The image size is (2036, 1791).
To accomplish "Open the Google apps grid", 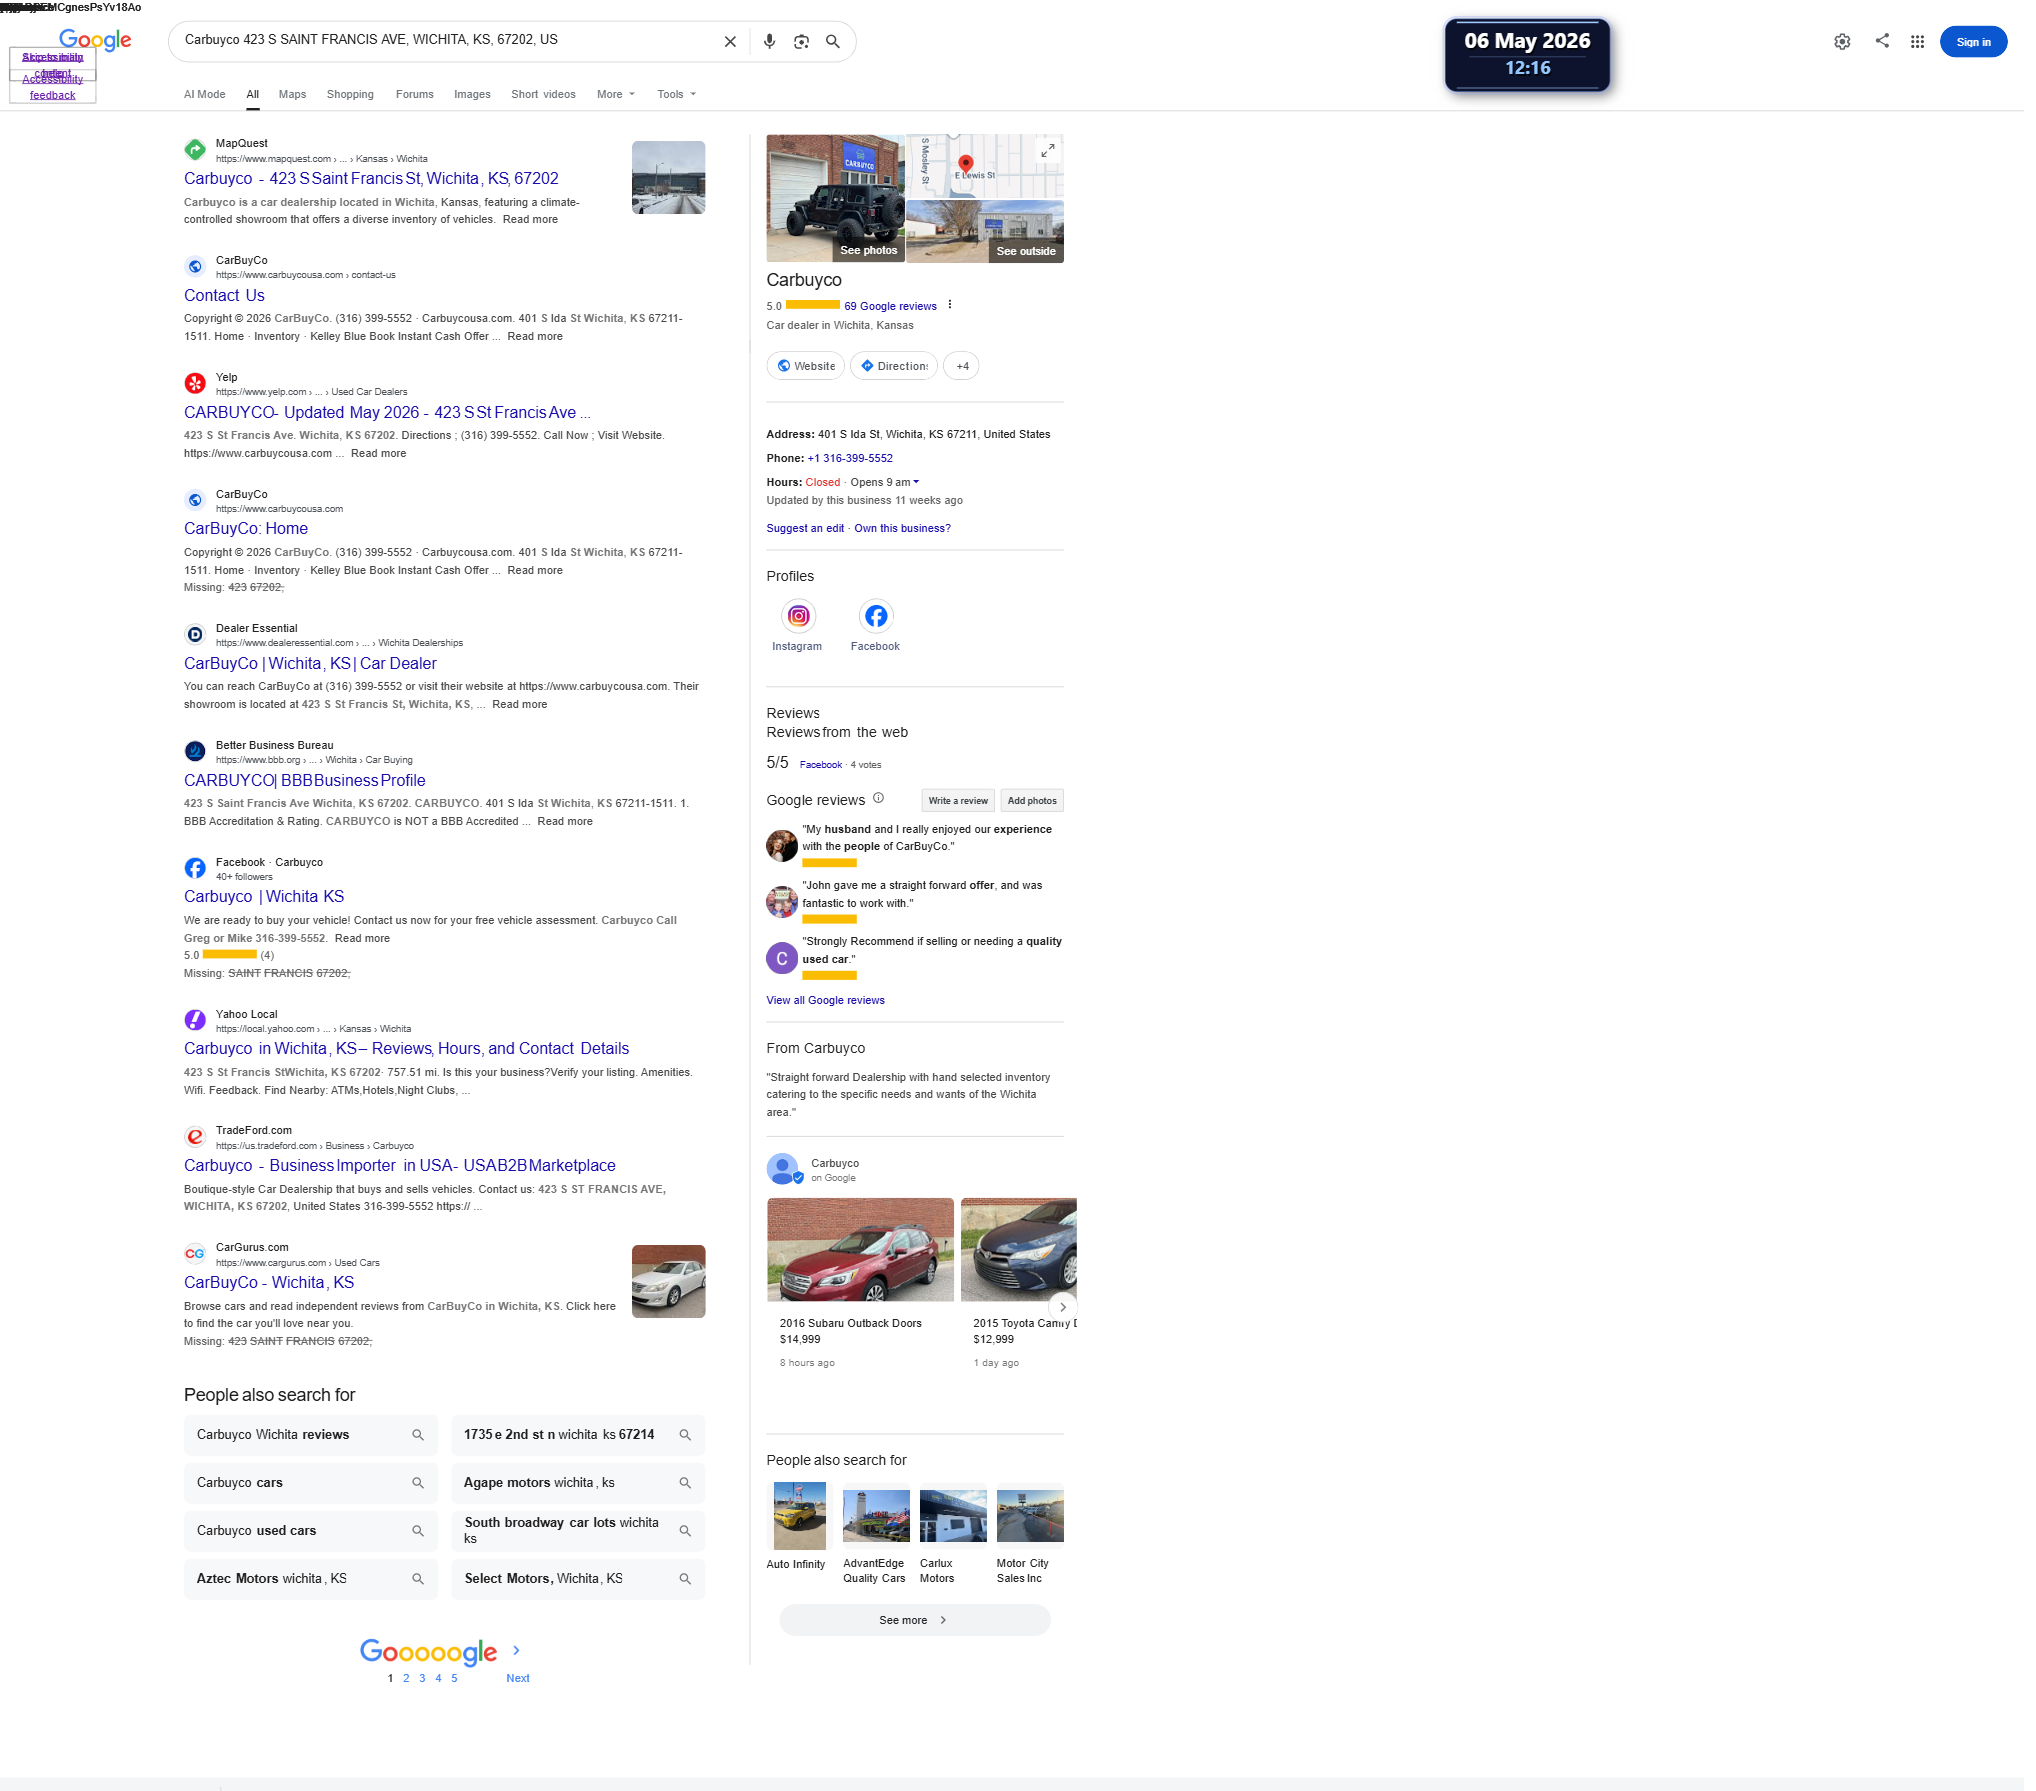I will point(1917,42).
